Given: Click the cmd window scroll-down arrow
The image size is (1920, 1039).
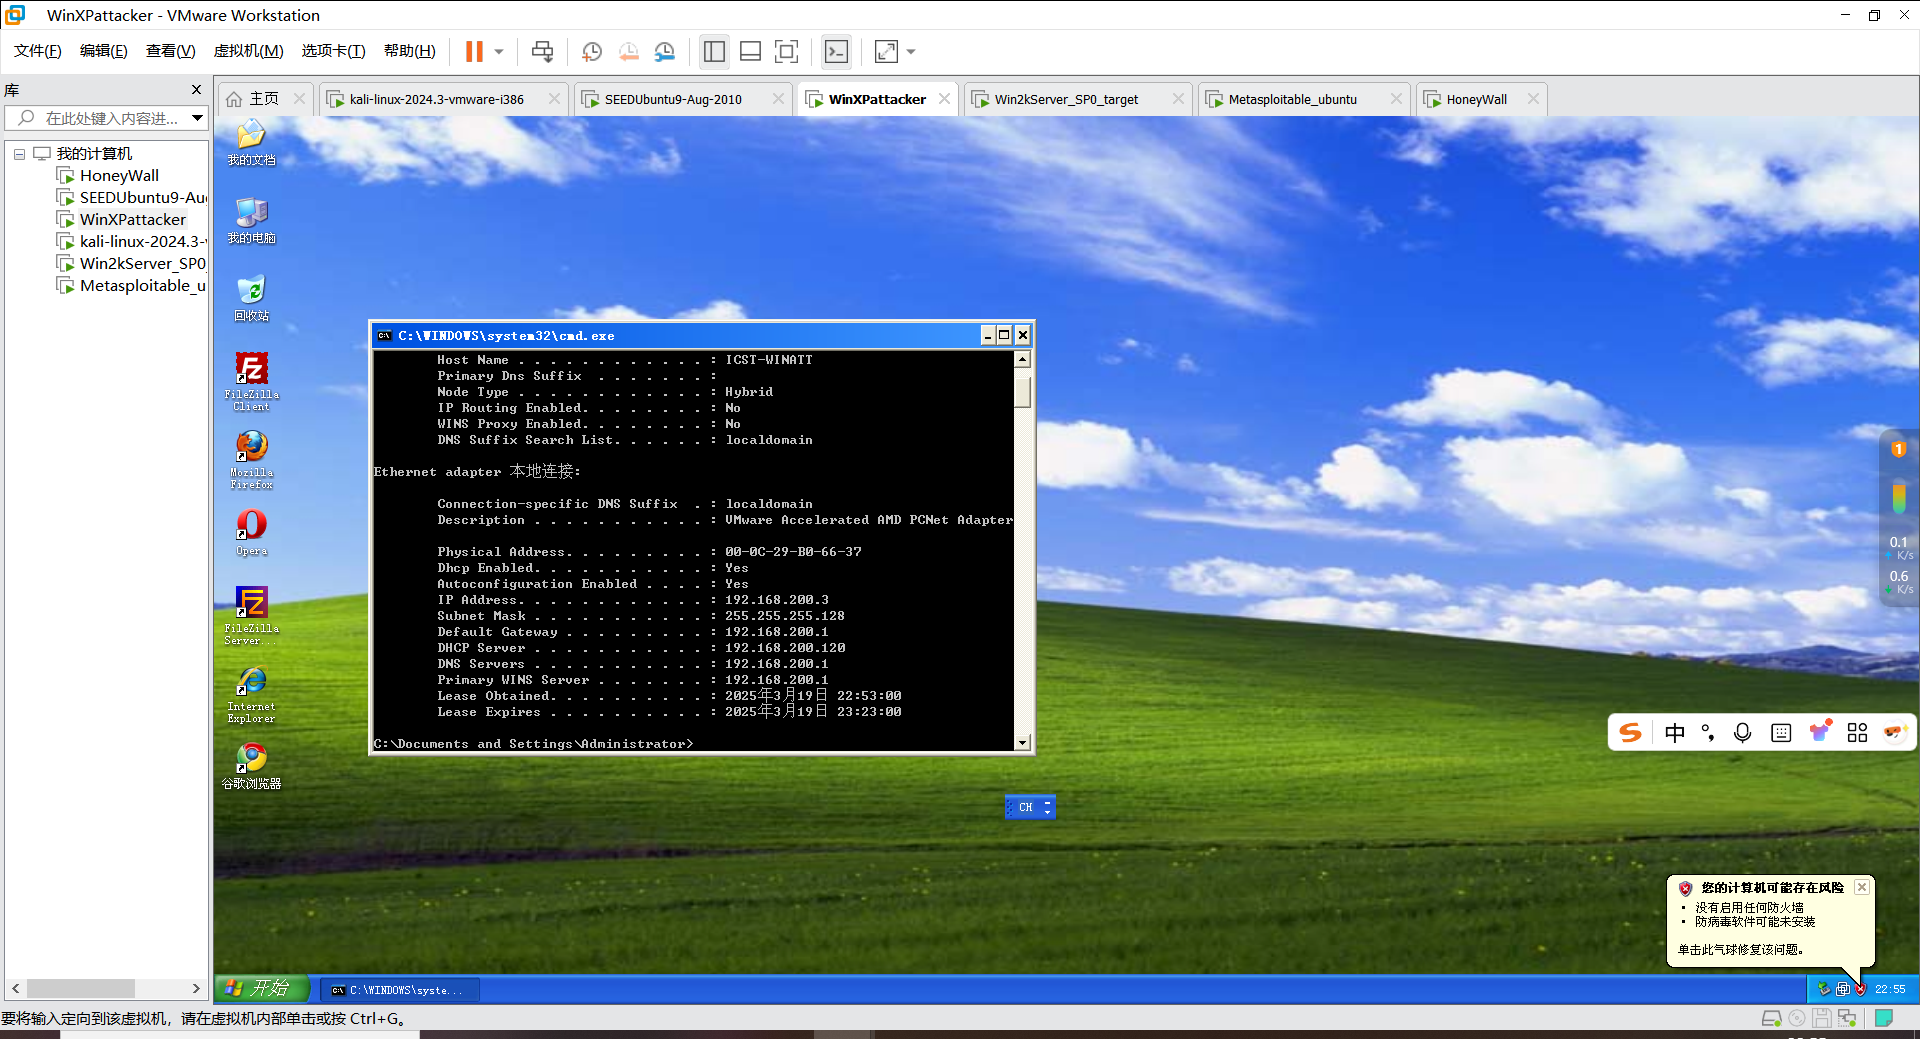Looking at the screenshot, I should pos(1022,743).
